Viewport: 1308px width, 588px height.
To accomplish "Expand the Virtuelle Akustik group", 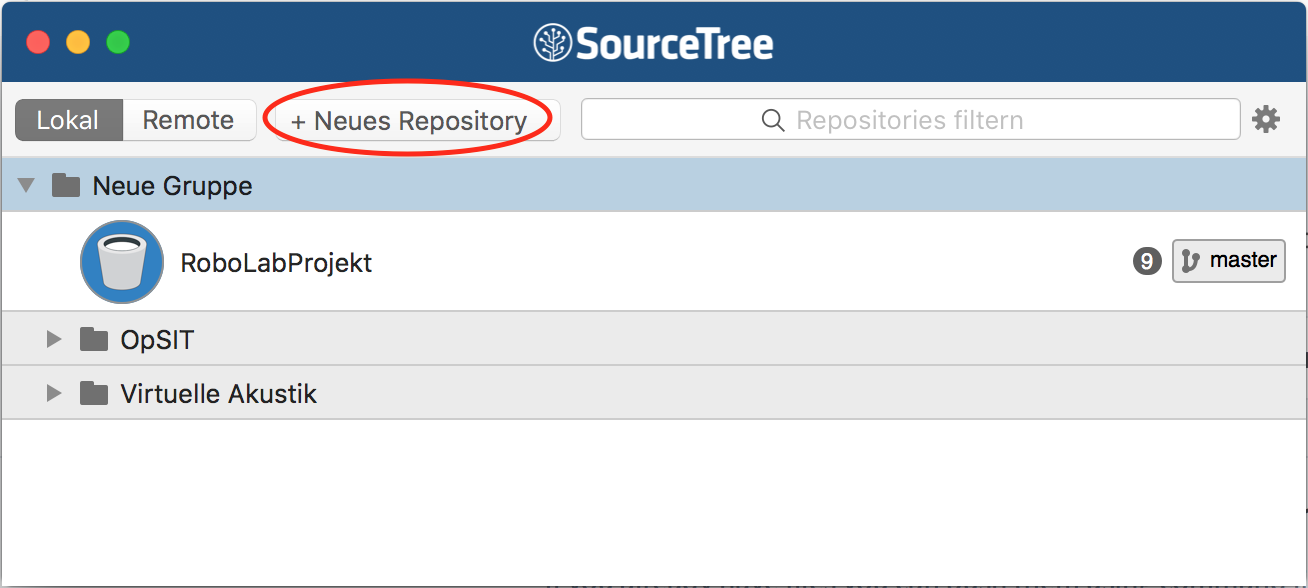I will coord(54,393).
